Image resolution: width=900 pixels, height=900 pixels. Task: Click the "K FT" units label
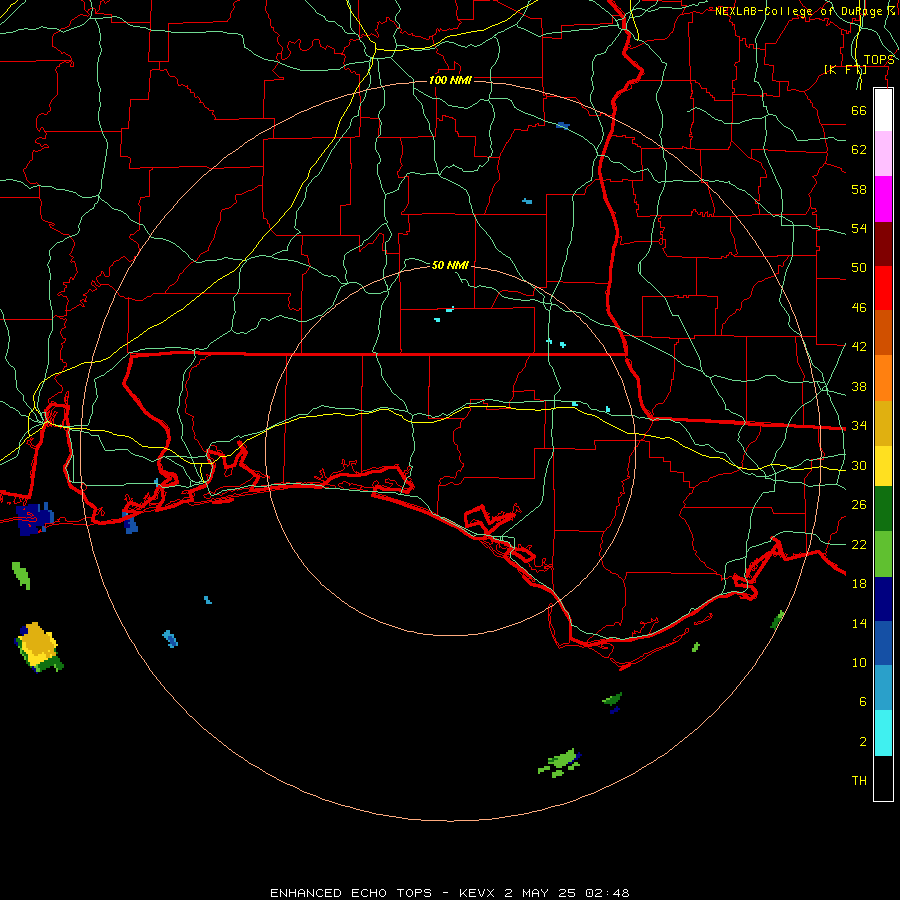point(845,69)
